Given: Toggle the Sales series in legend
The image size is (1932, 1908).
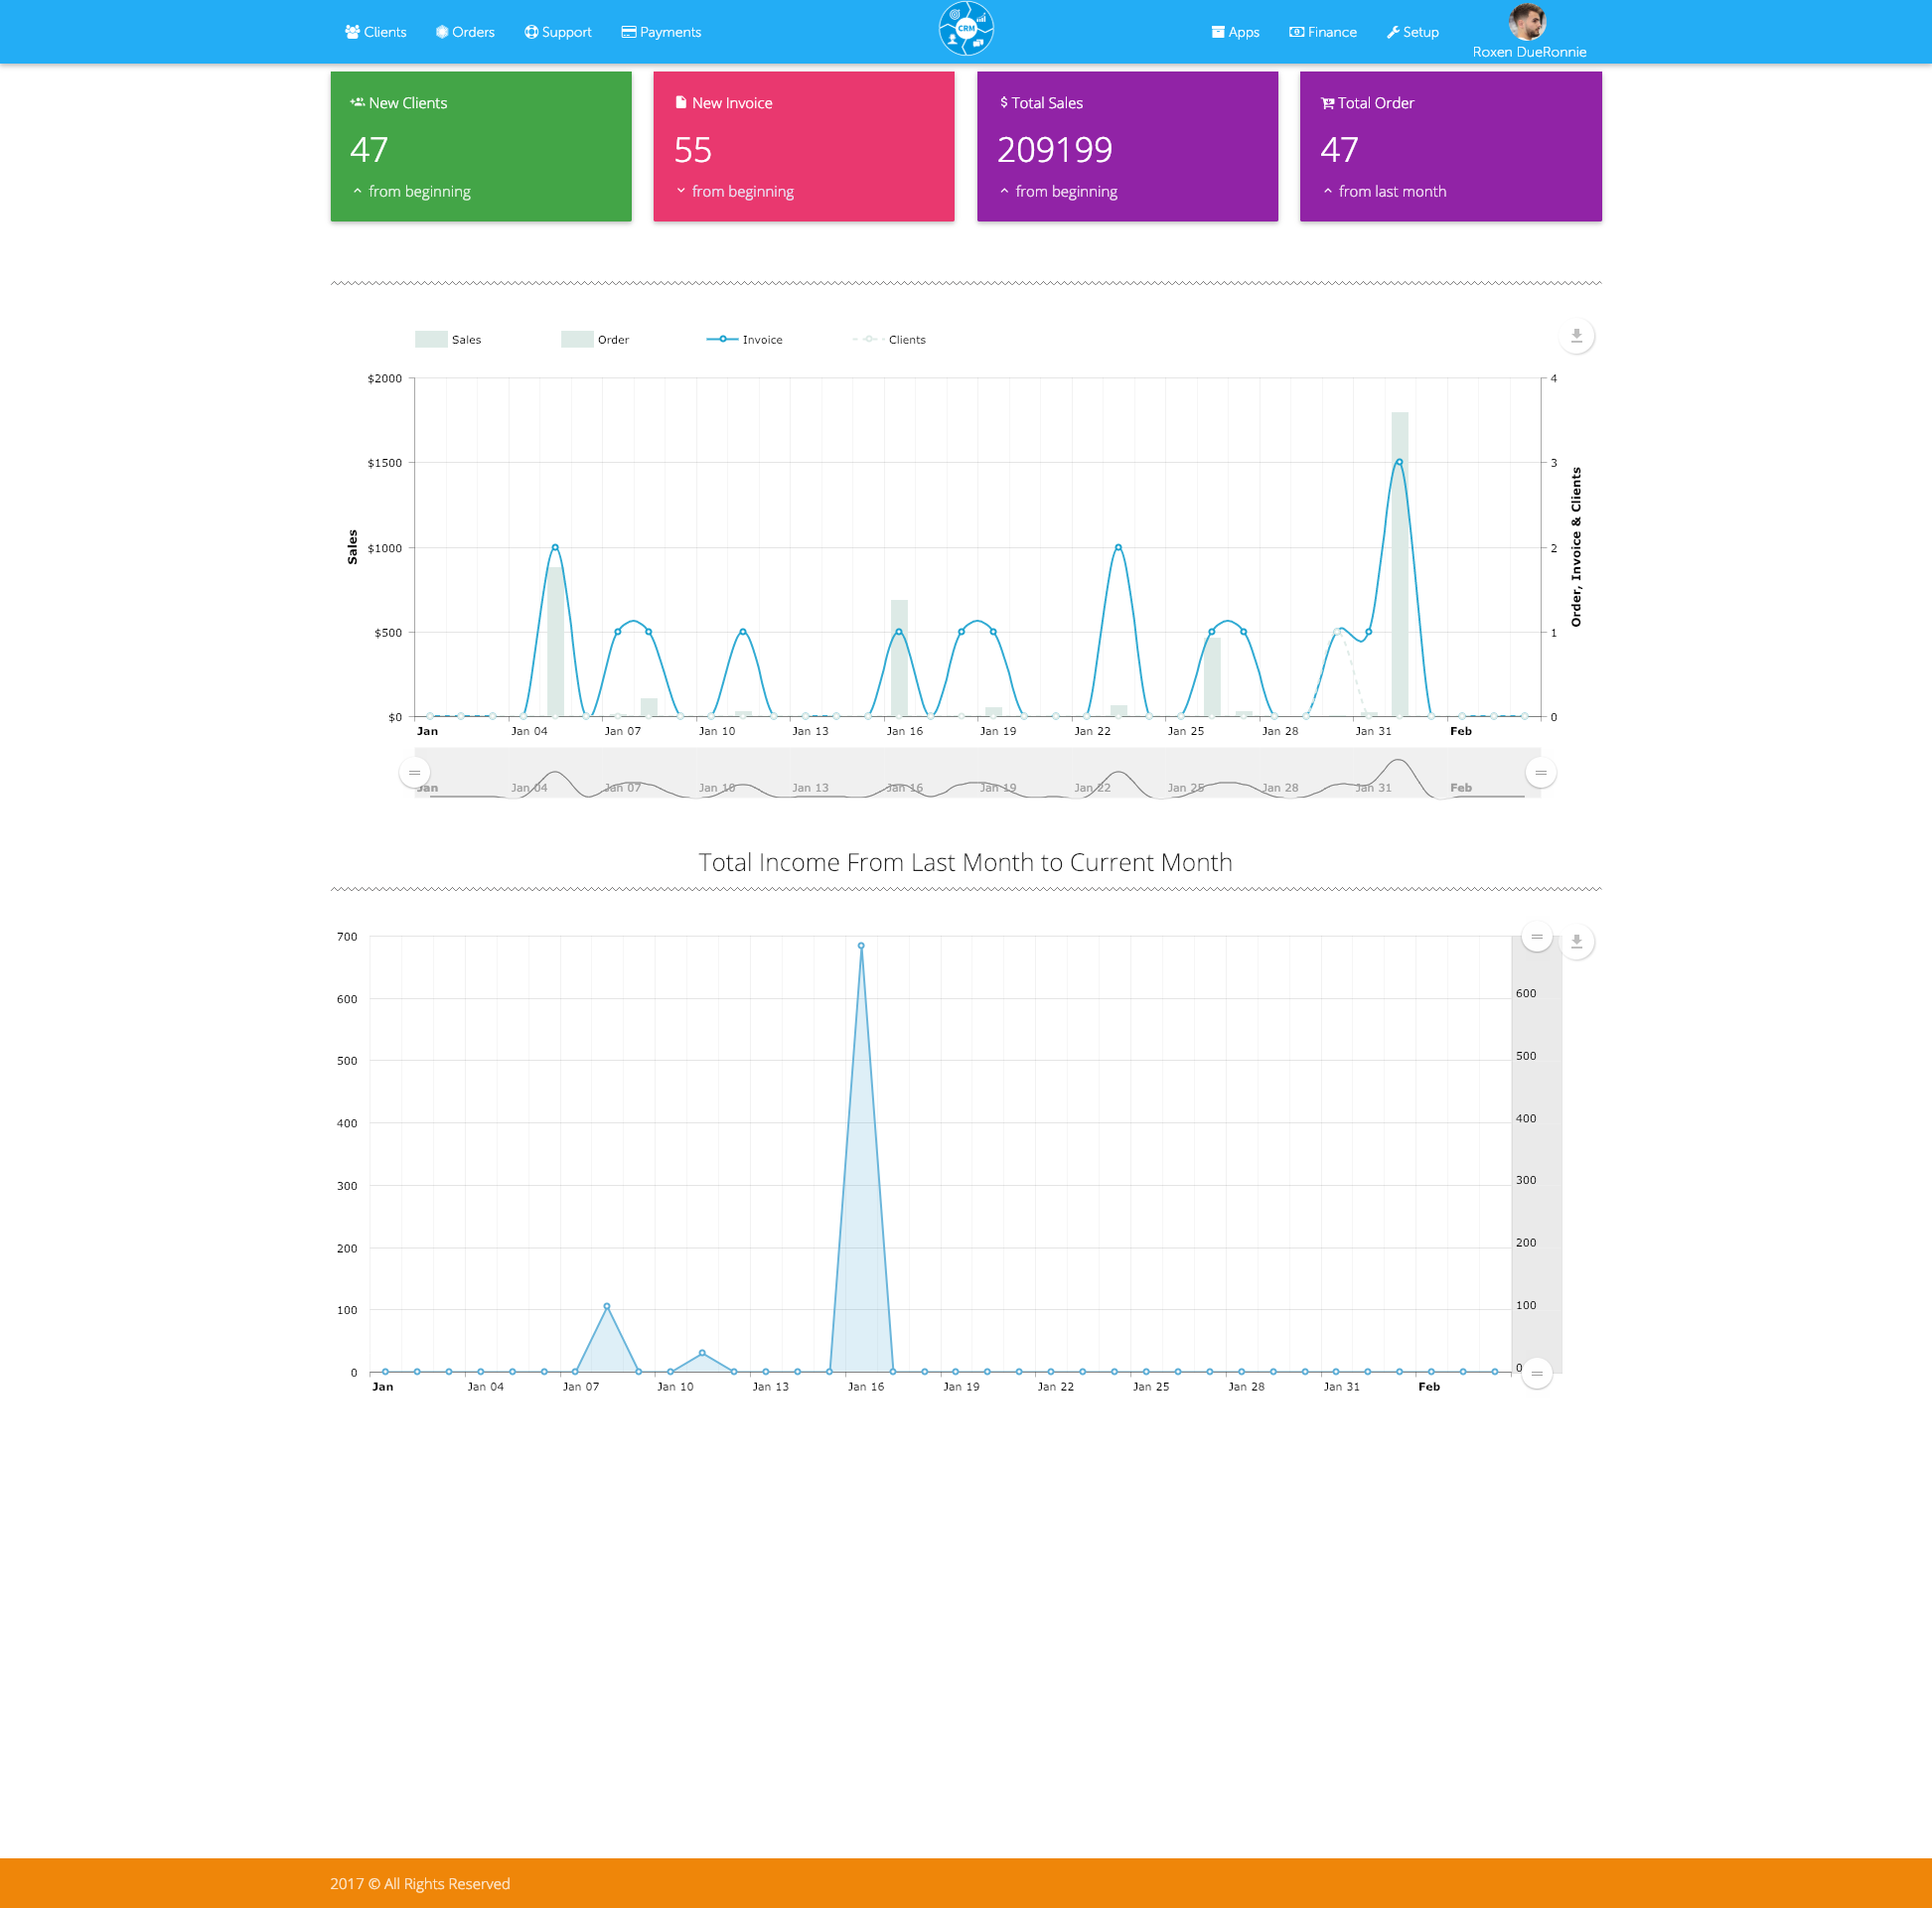Looking at the screenshot, I should 448,340.
